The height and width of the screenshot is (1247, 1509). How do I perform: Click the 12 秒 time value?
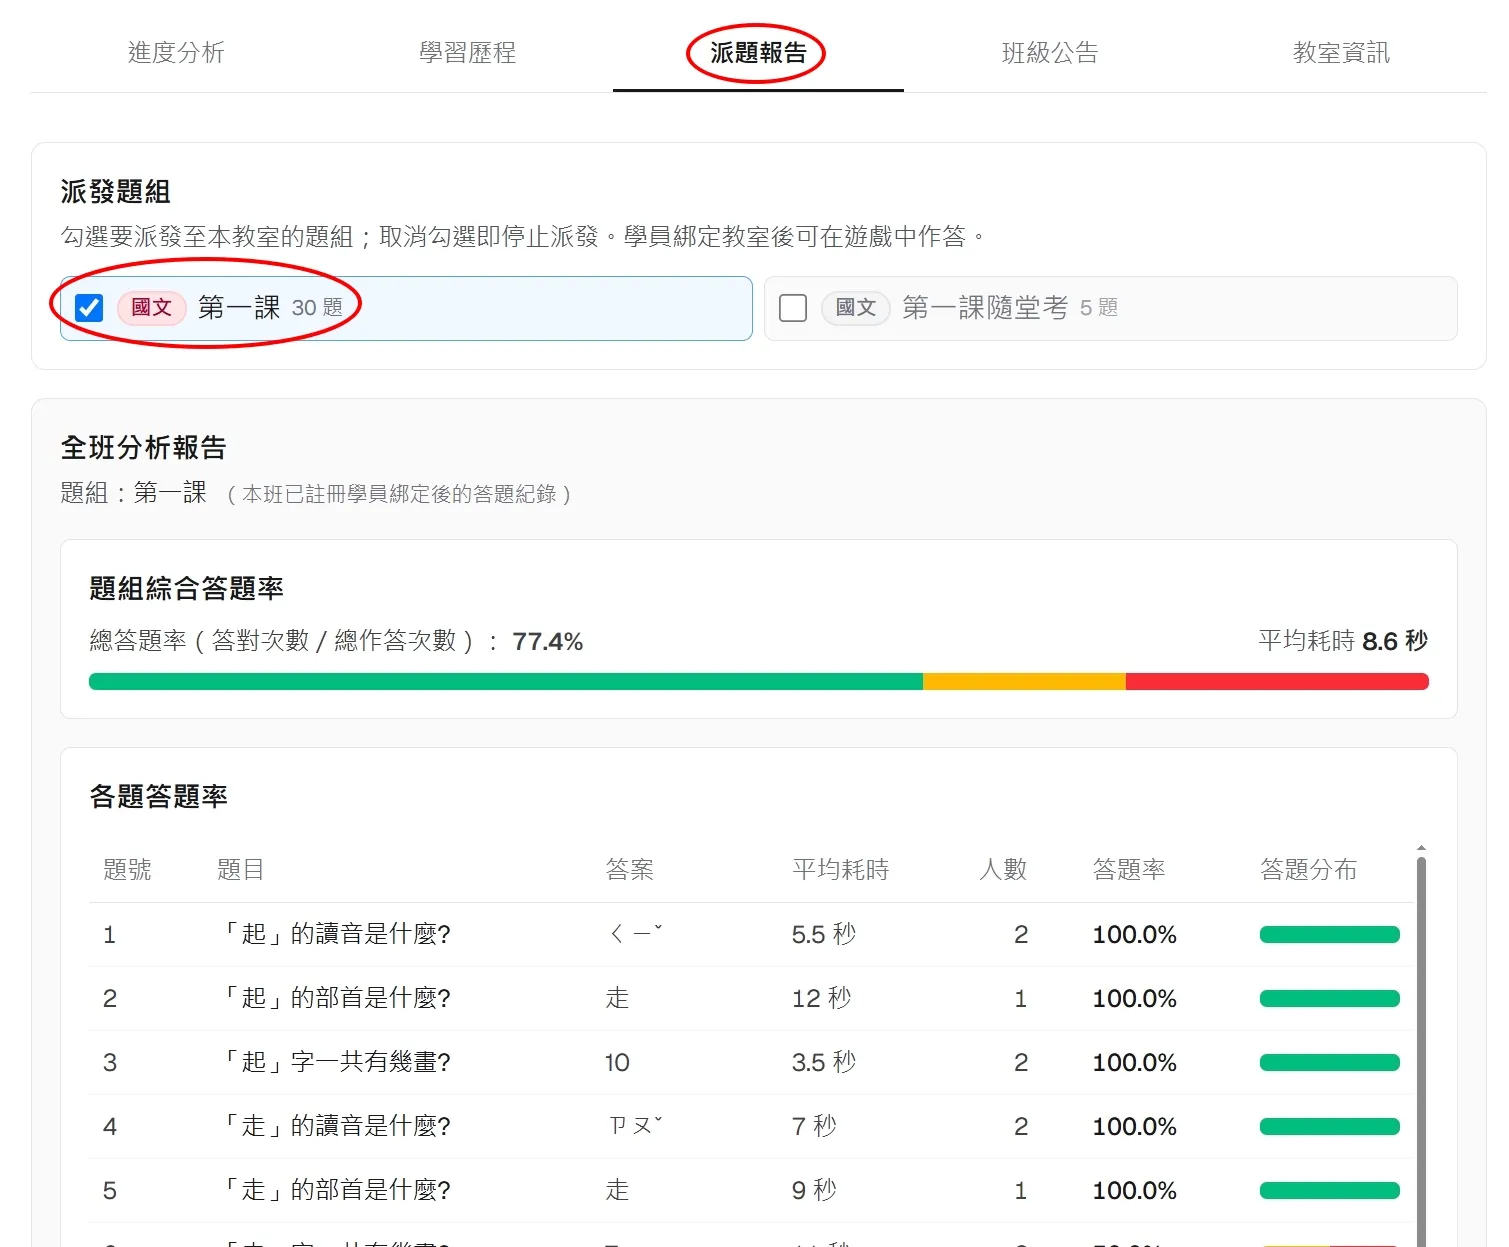click(822, 998)
